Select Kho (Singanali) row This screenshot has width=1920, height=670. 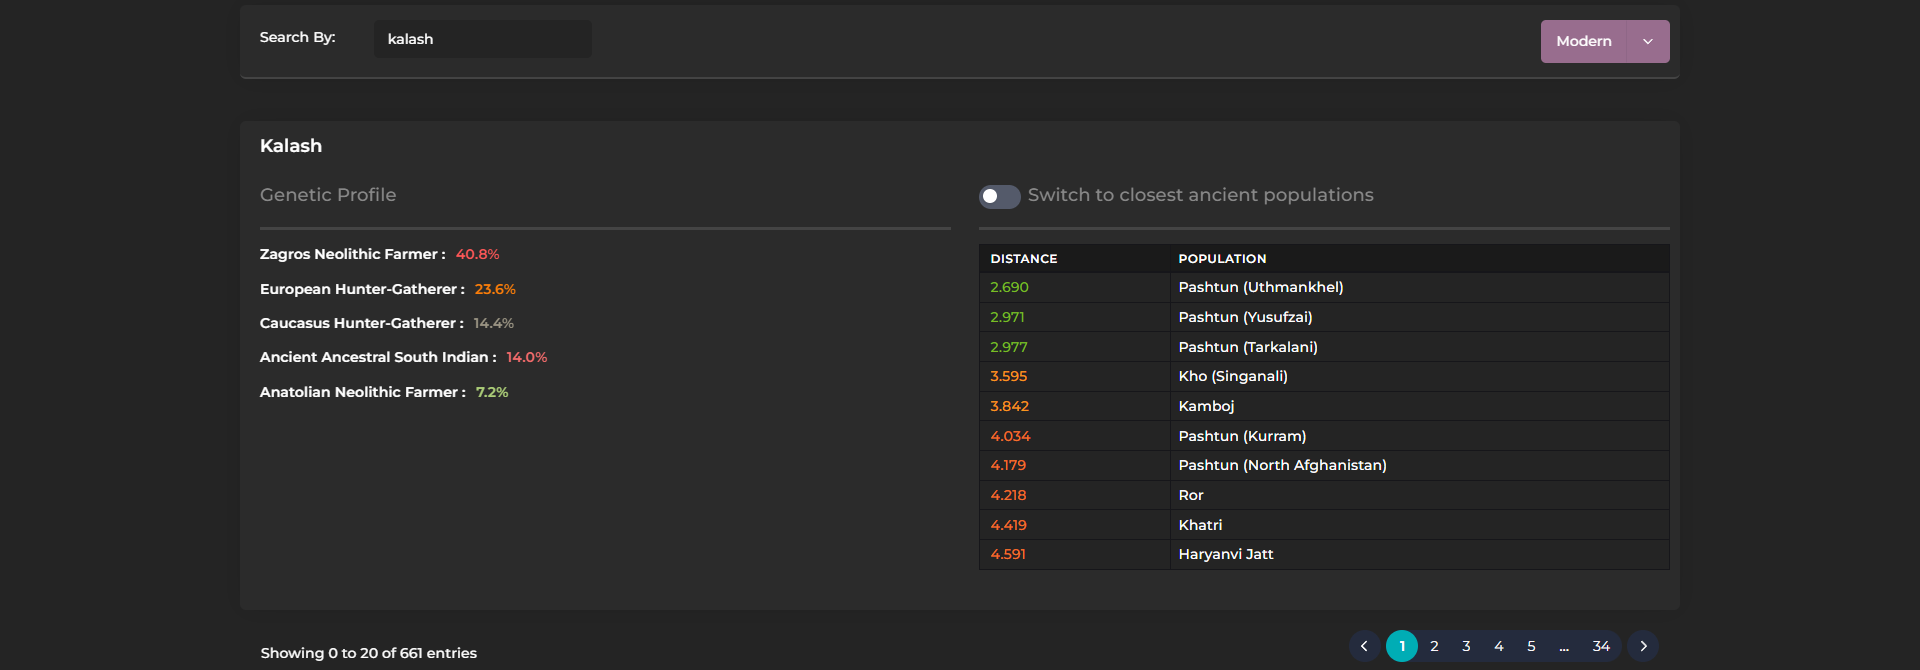(x=1324, y=377)
